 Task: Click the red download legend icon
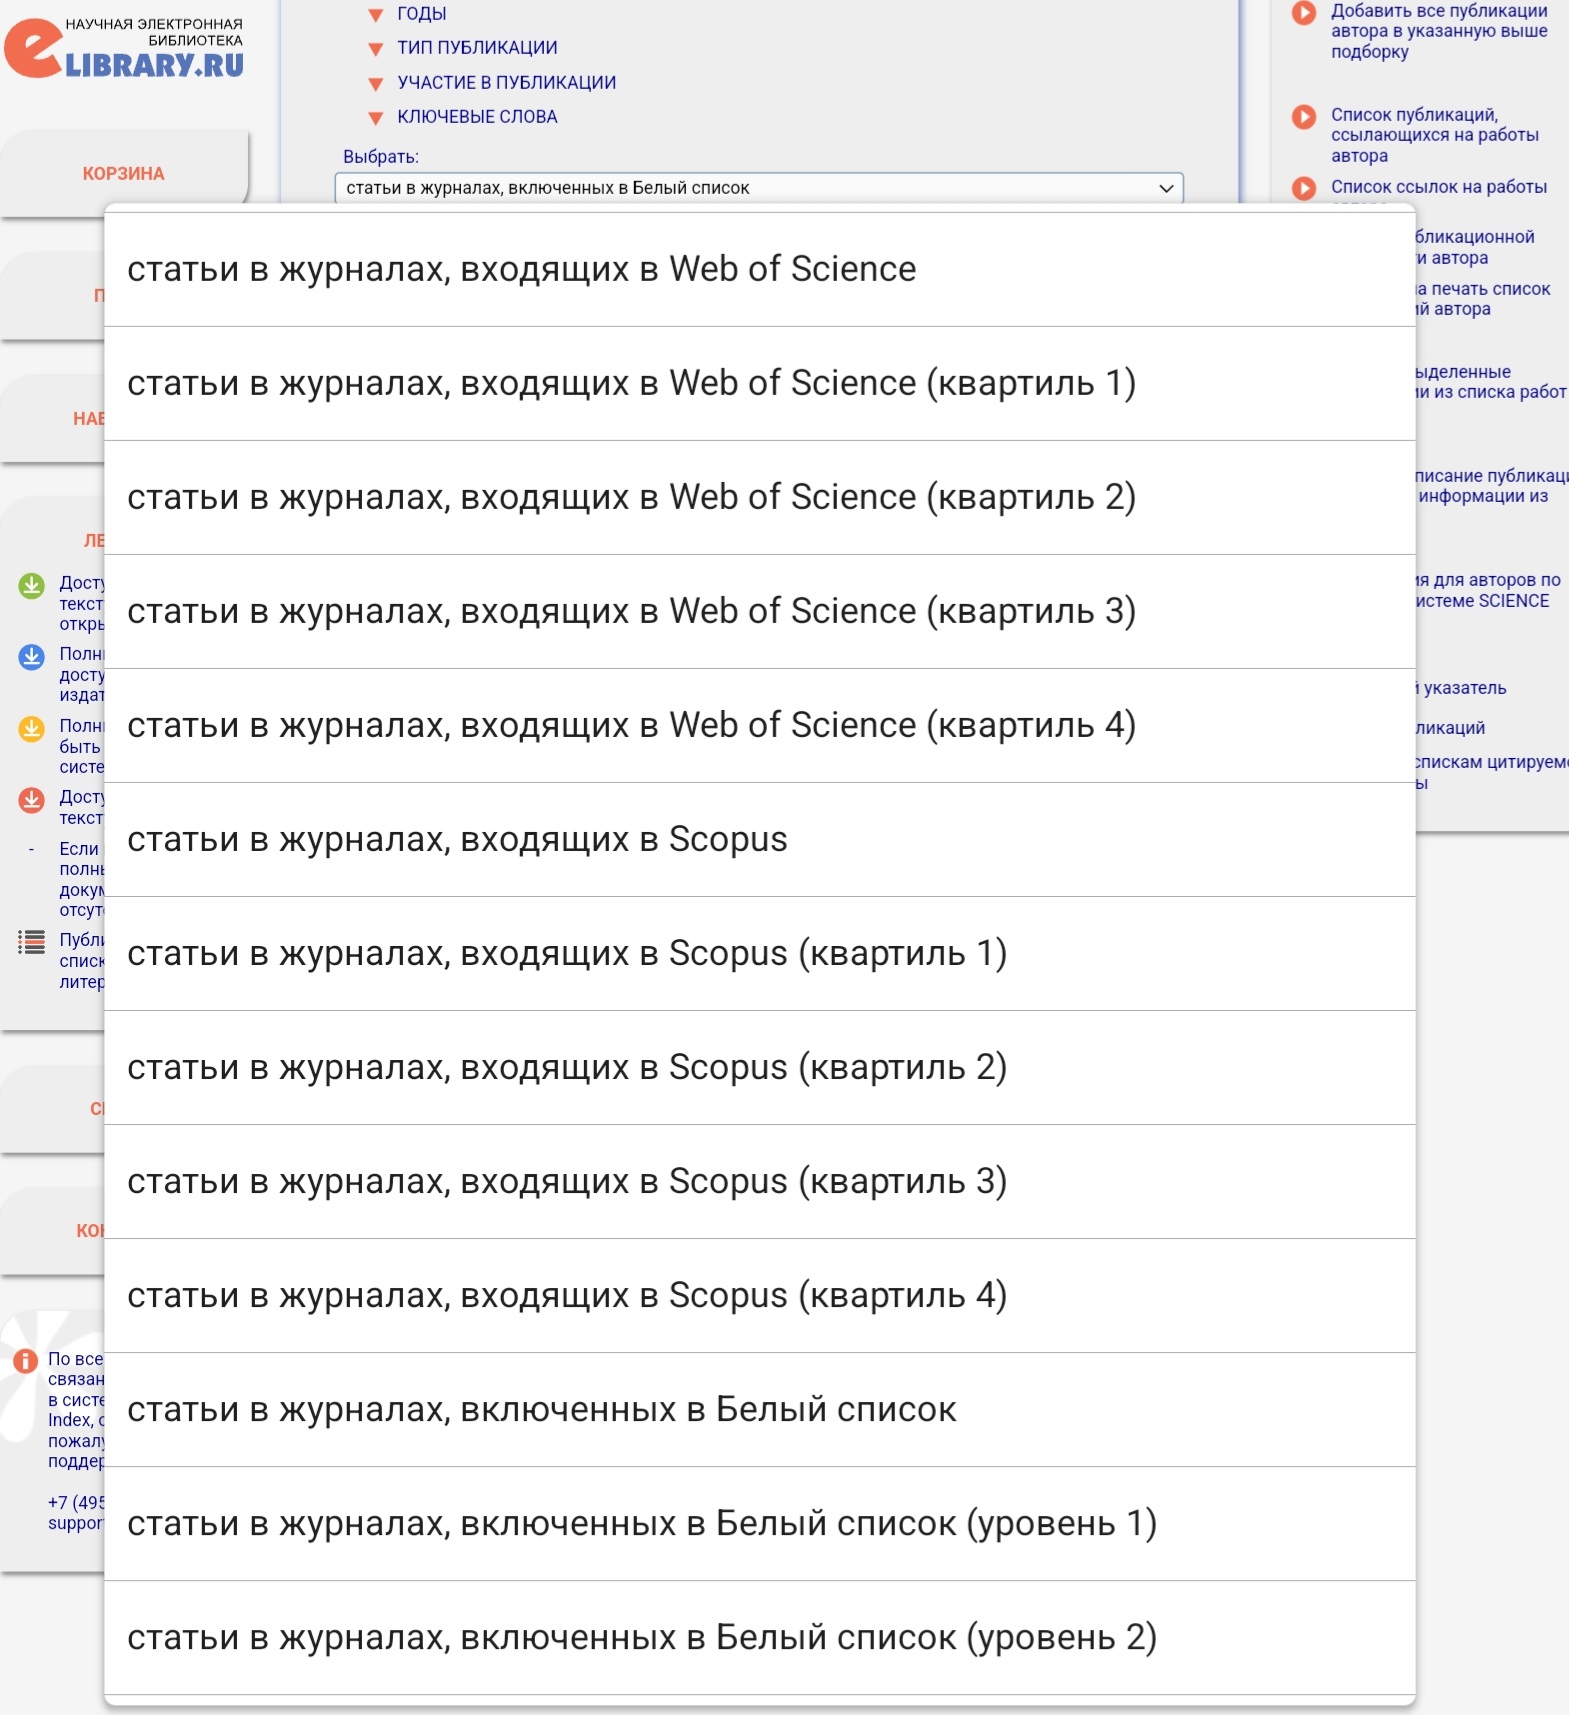[x=32, y=800]
